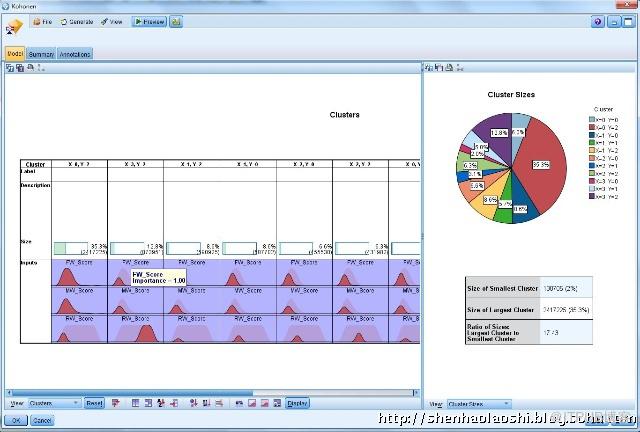Click the Preview button

149,22
